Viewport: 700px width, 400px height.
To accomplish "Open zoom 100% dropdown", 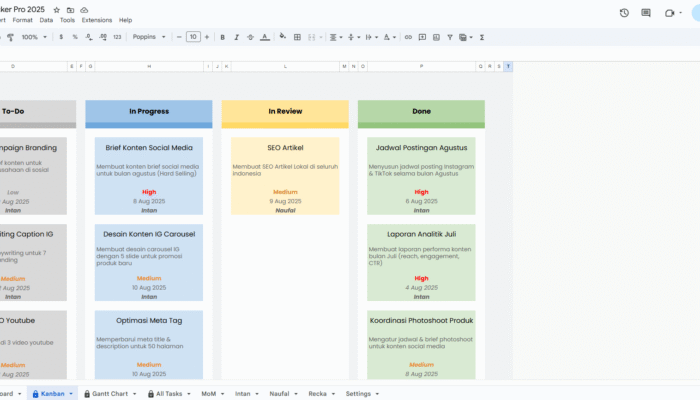I will coord(34,37).
